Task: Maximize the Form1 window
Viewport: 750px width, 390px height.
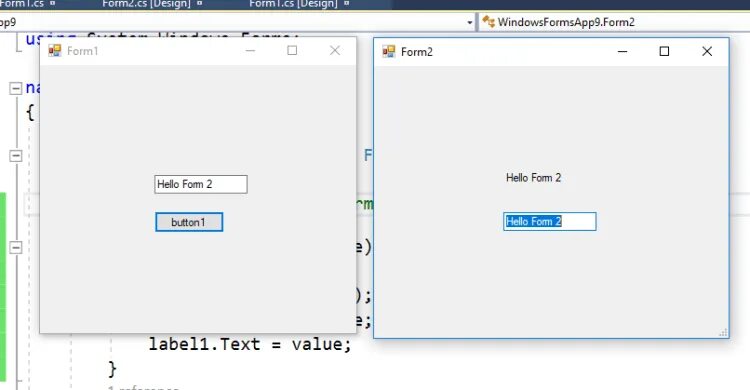Action: (x=292, y=50)
